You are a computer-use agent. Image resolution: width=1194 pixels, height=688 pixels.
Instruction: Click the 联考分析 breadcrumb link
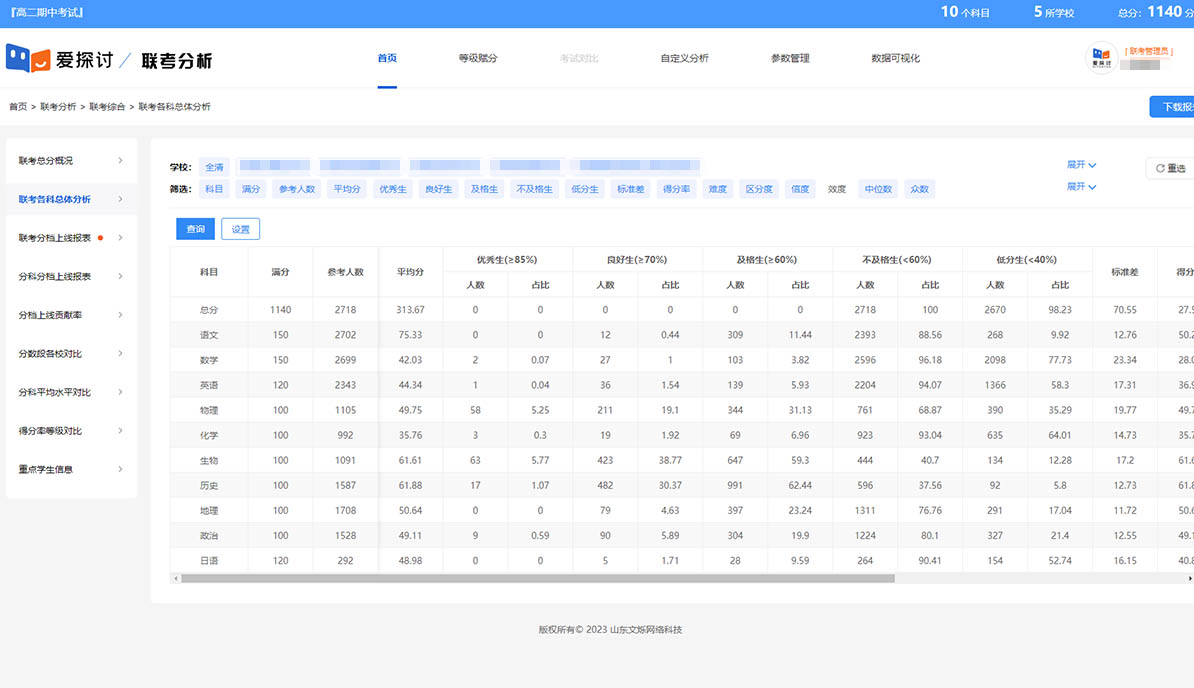tap(58, 106)
